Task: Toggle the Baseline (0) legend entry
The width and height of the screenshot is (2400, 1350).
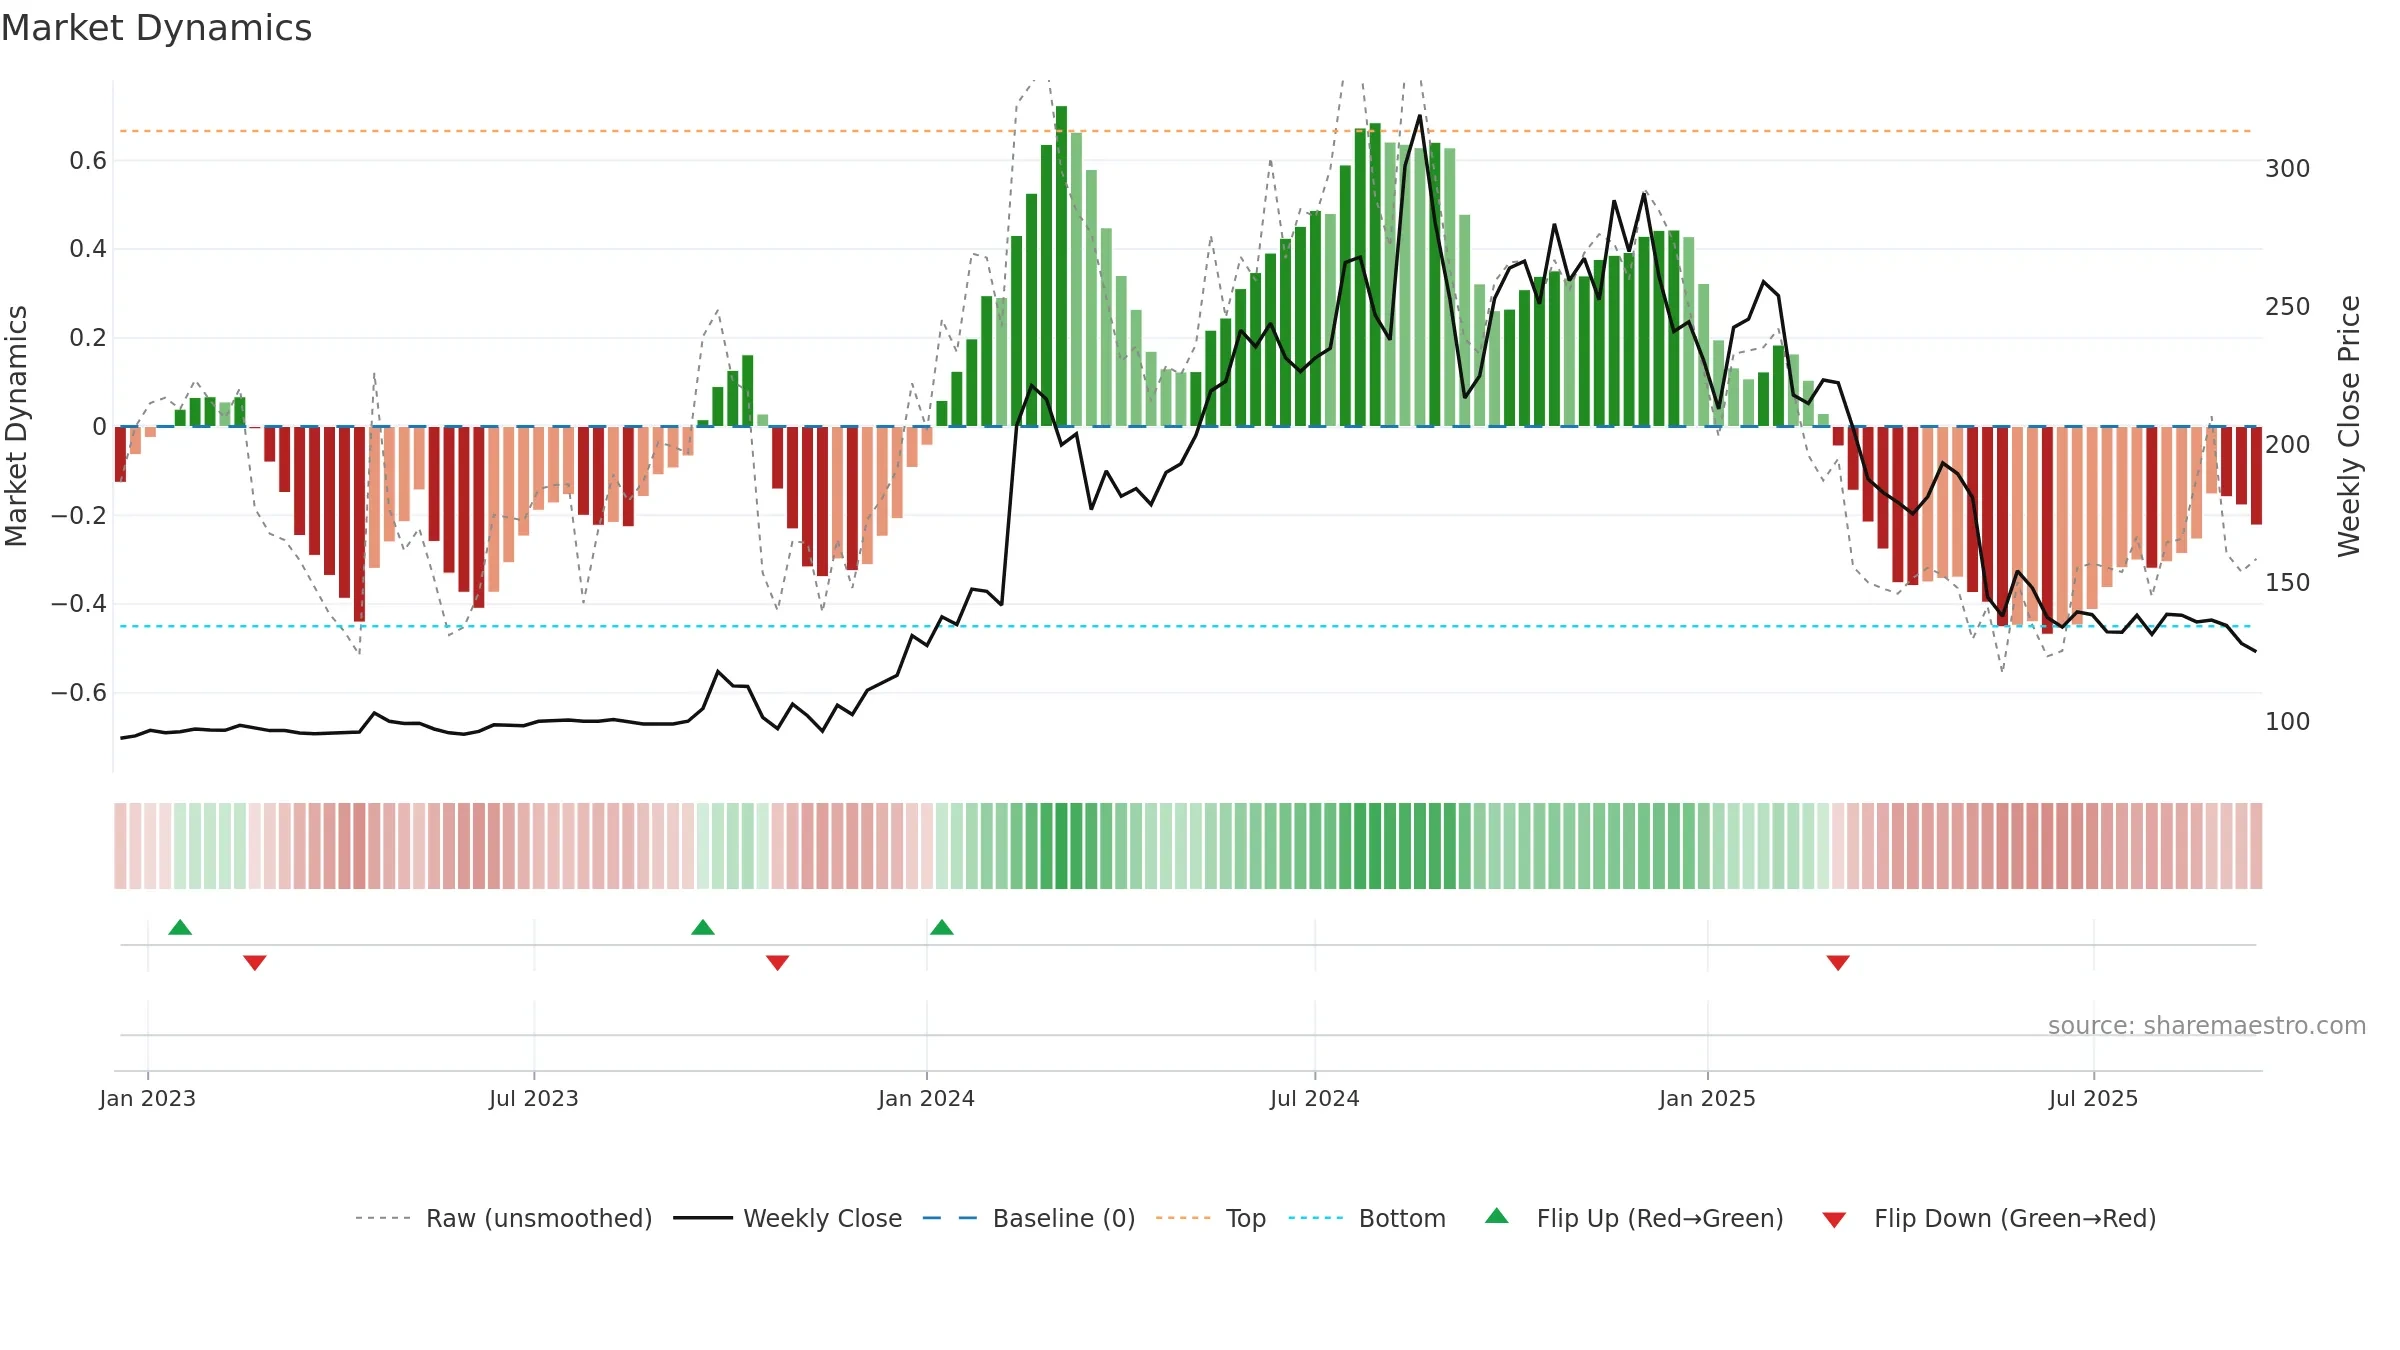Action: [1029, 1218]
